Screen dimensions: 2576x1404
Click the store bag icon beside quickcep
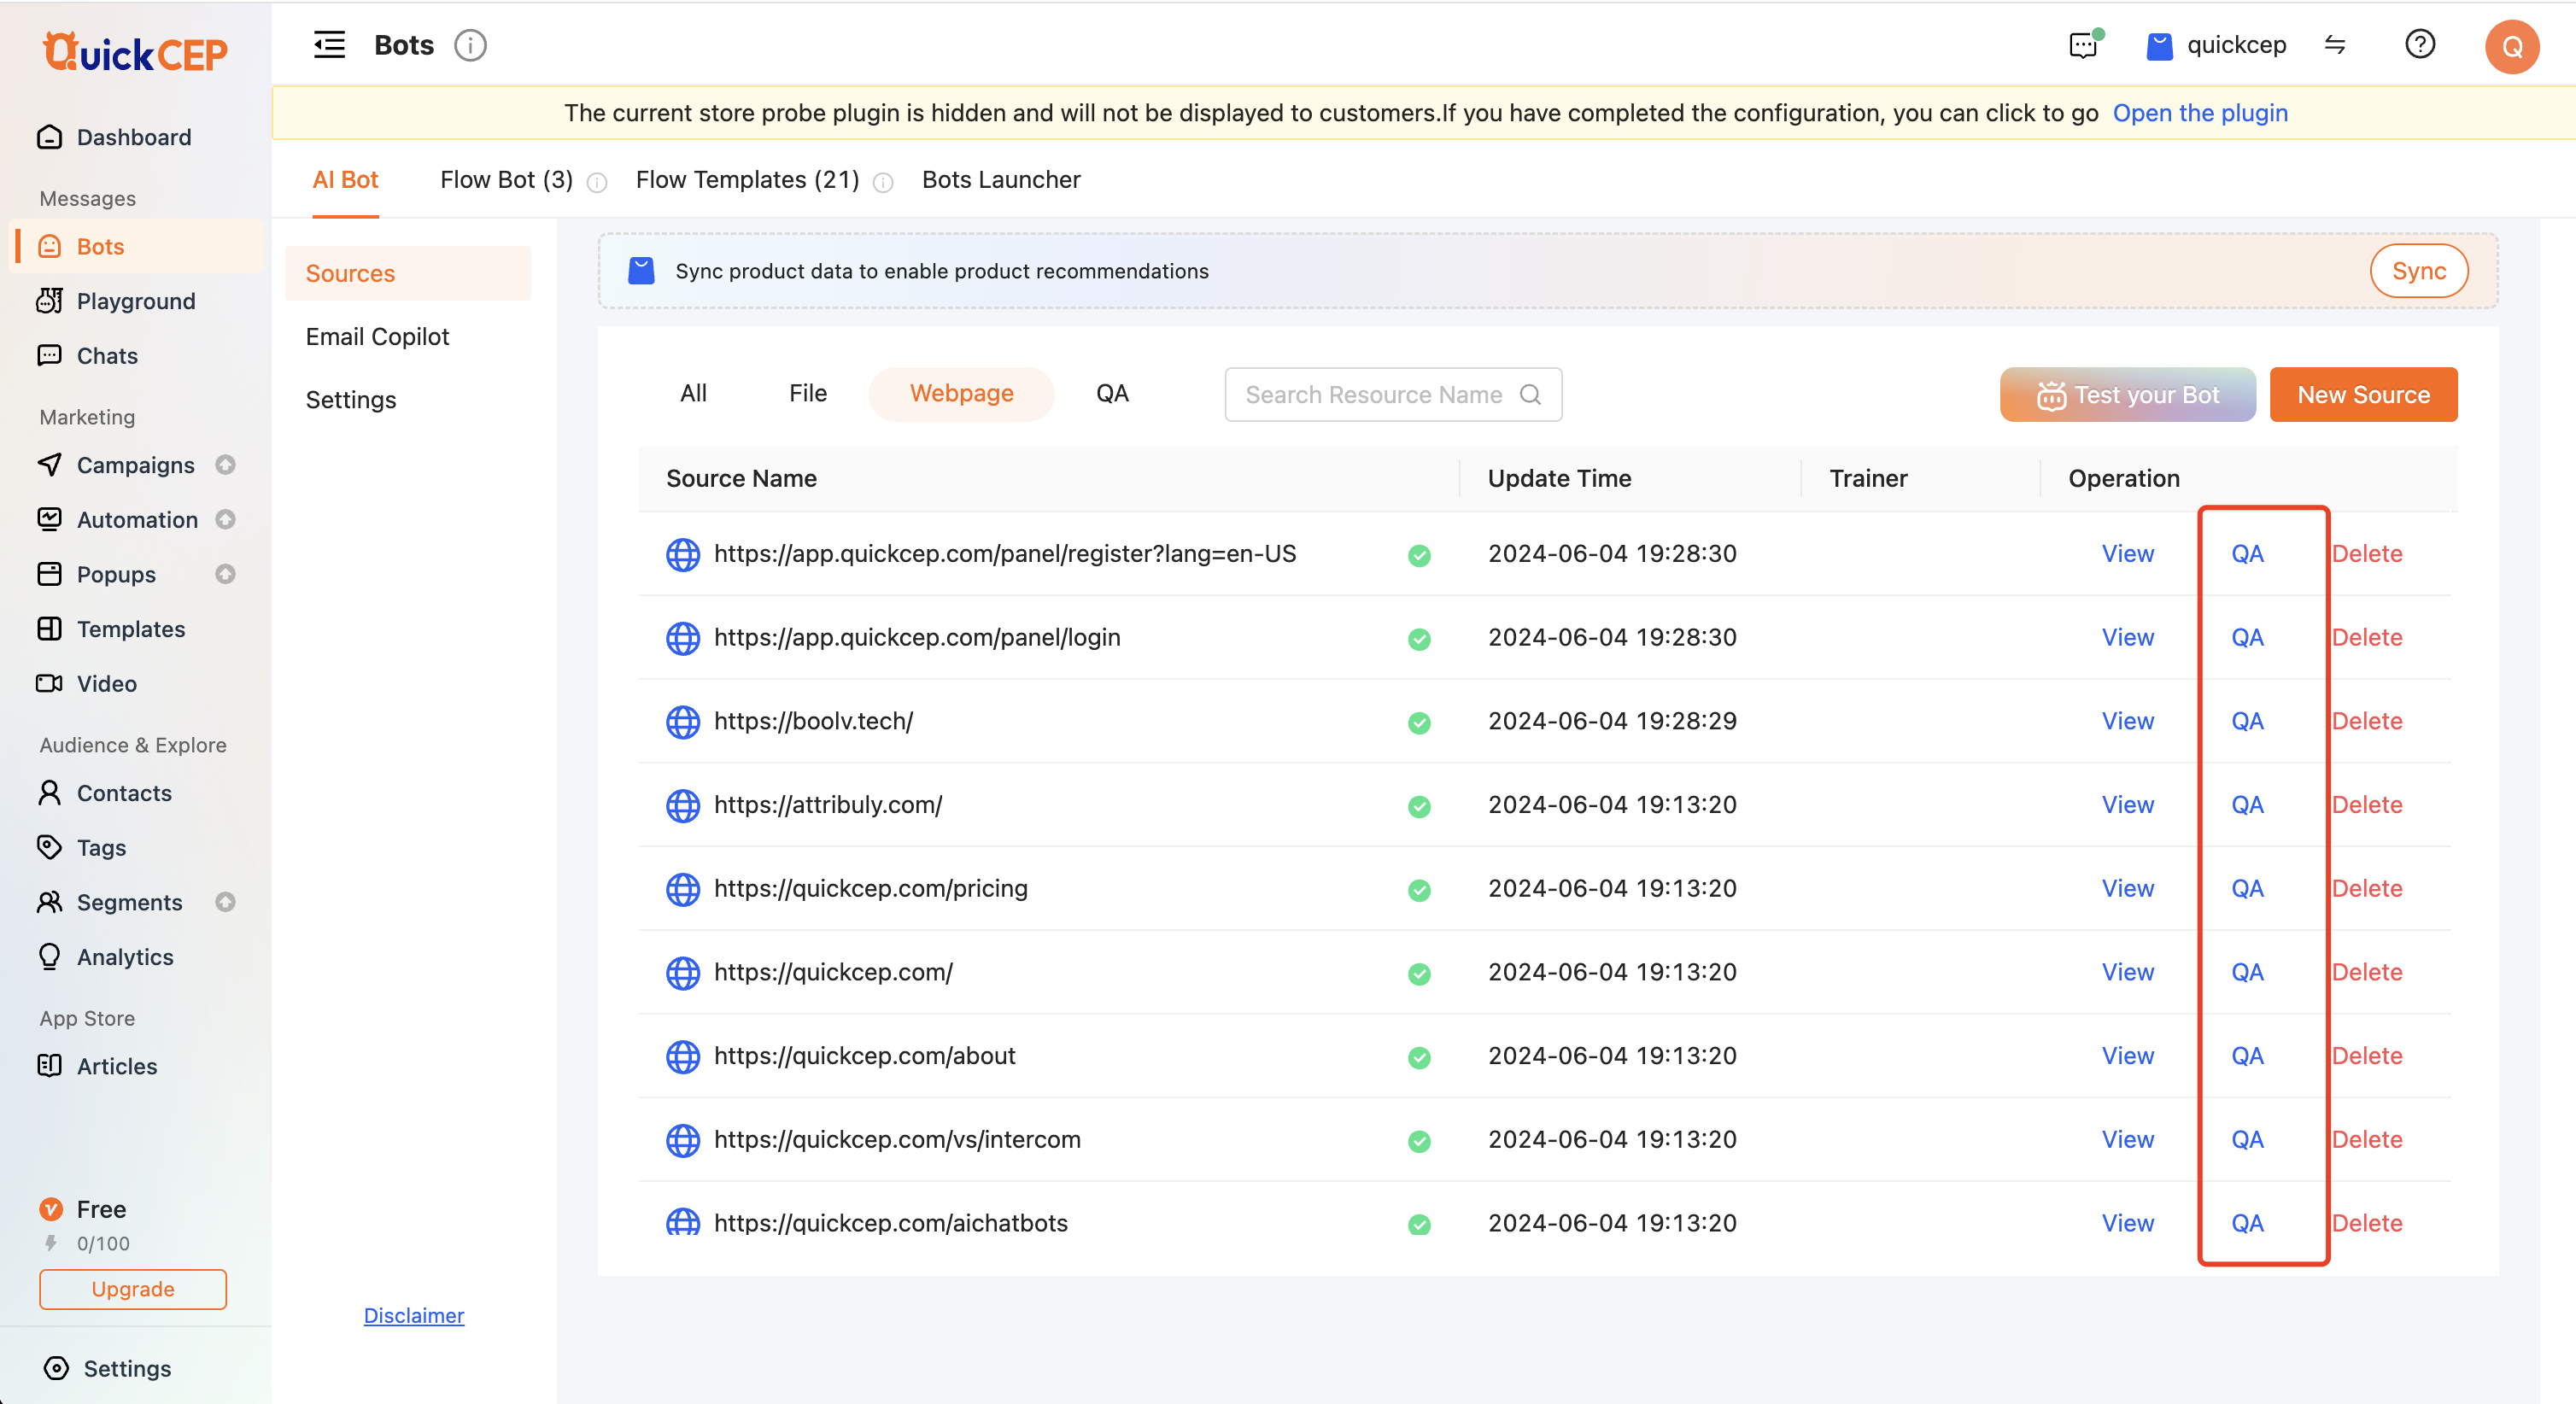click(x=2160, y=46)
